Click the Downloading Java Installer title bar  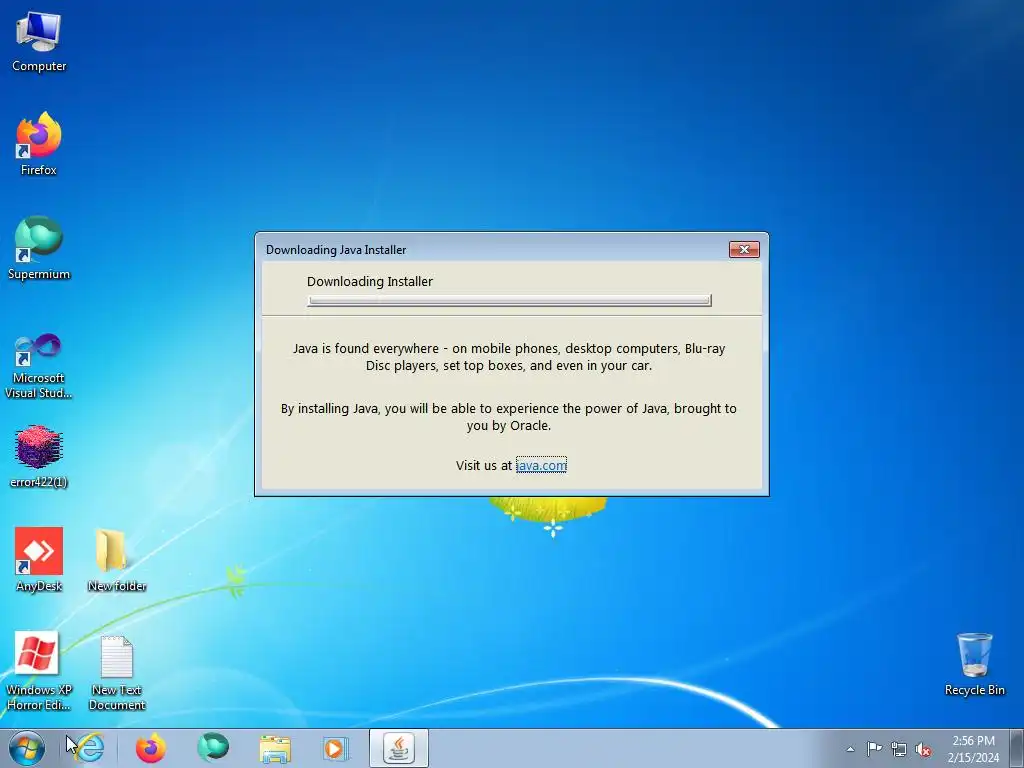point(493,249)
